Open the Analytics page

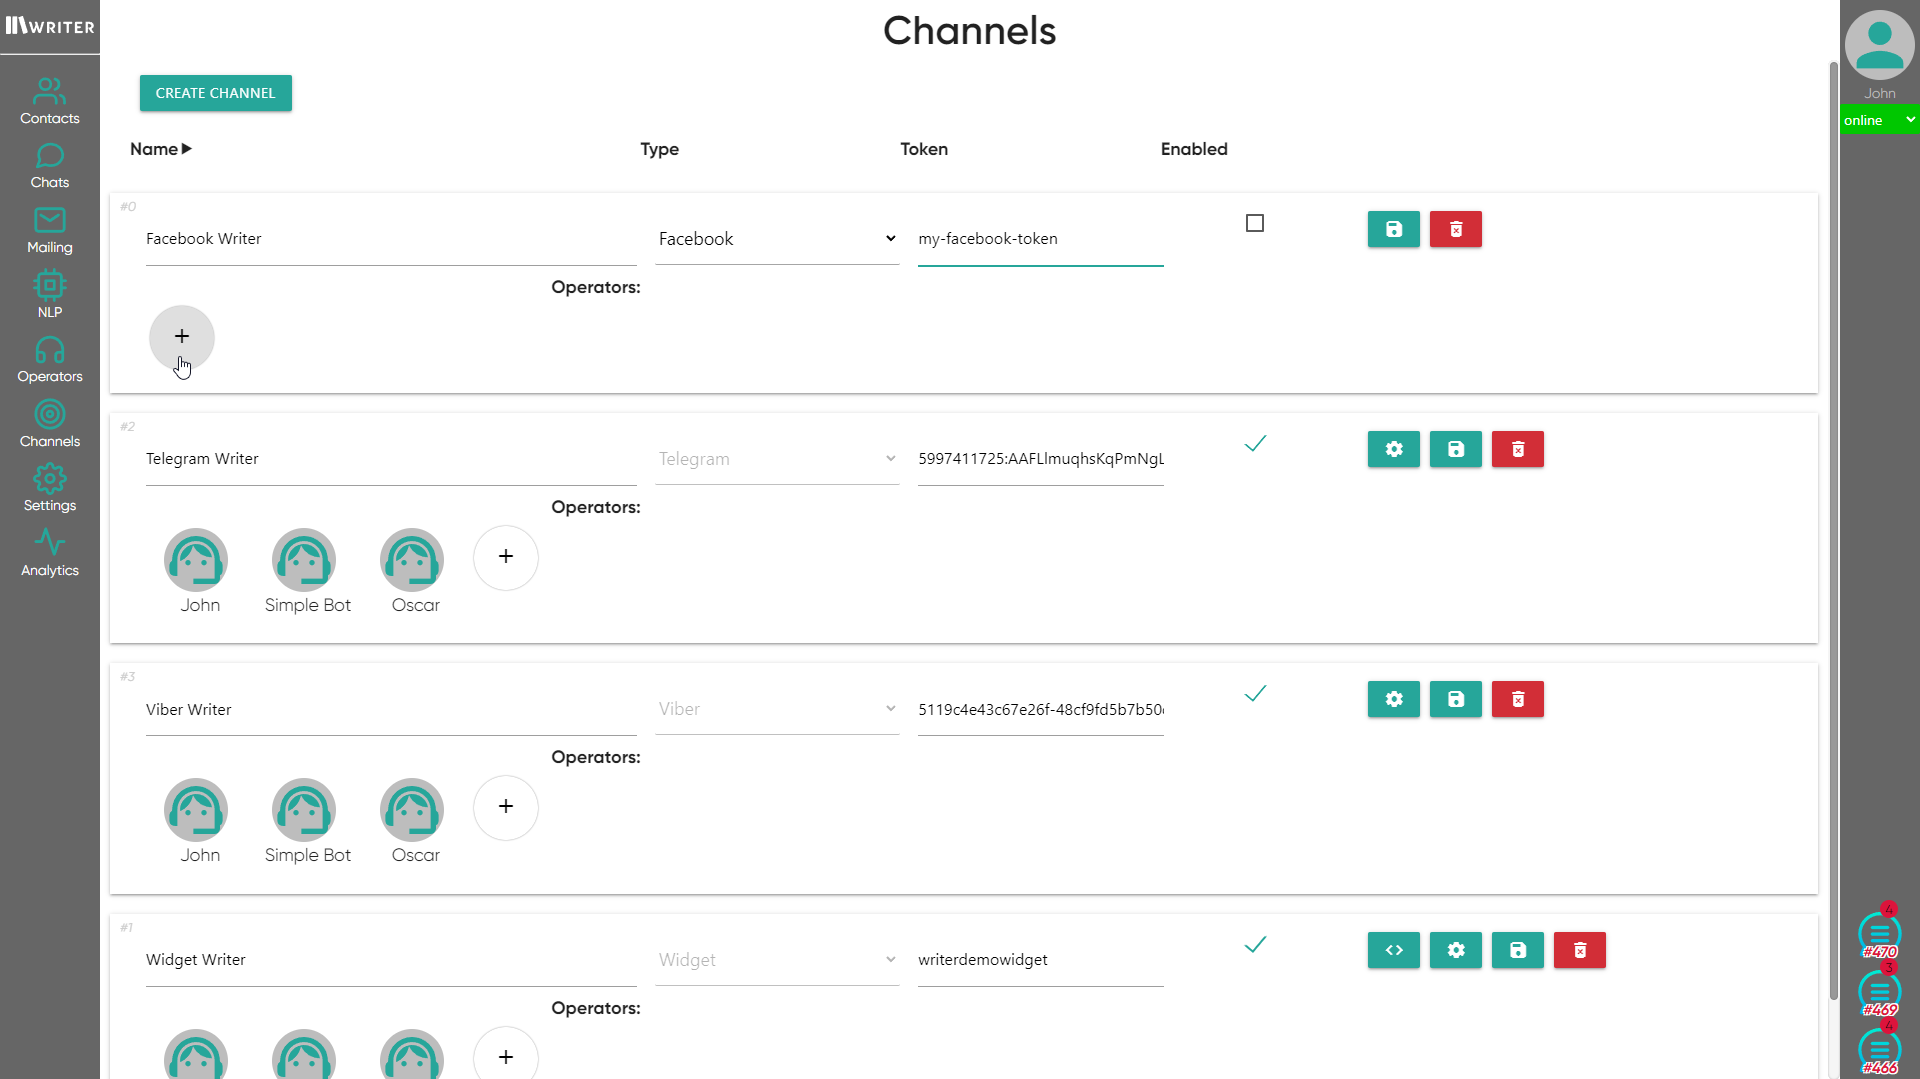click(x=50, y=554)
